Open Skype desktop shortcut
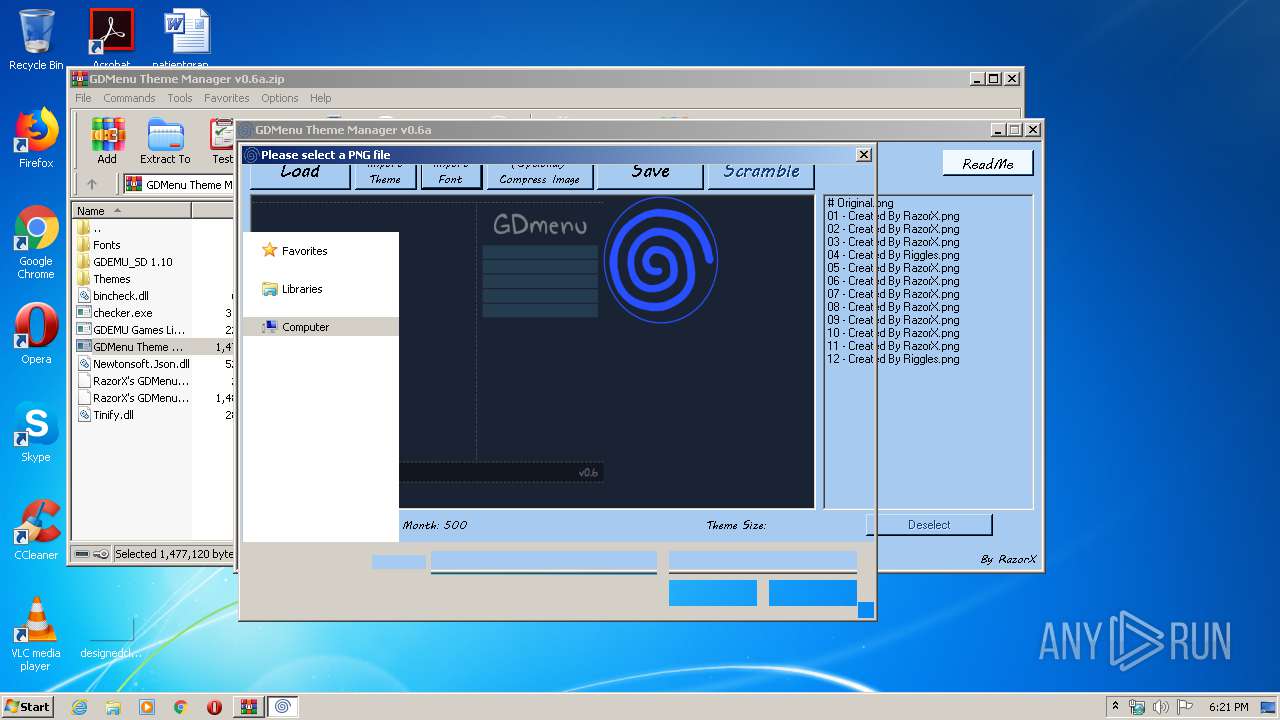The image size is (1280, 720). tap(36, 432)
